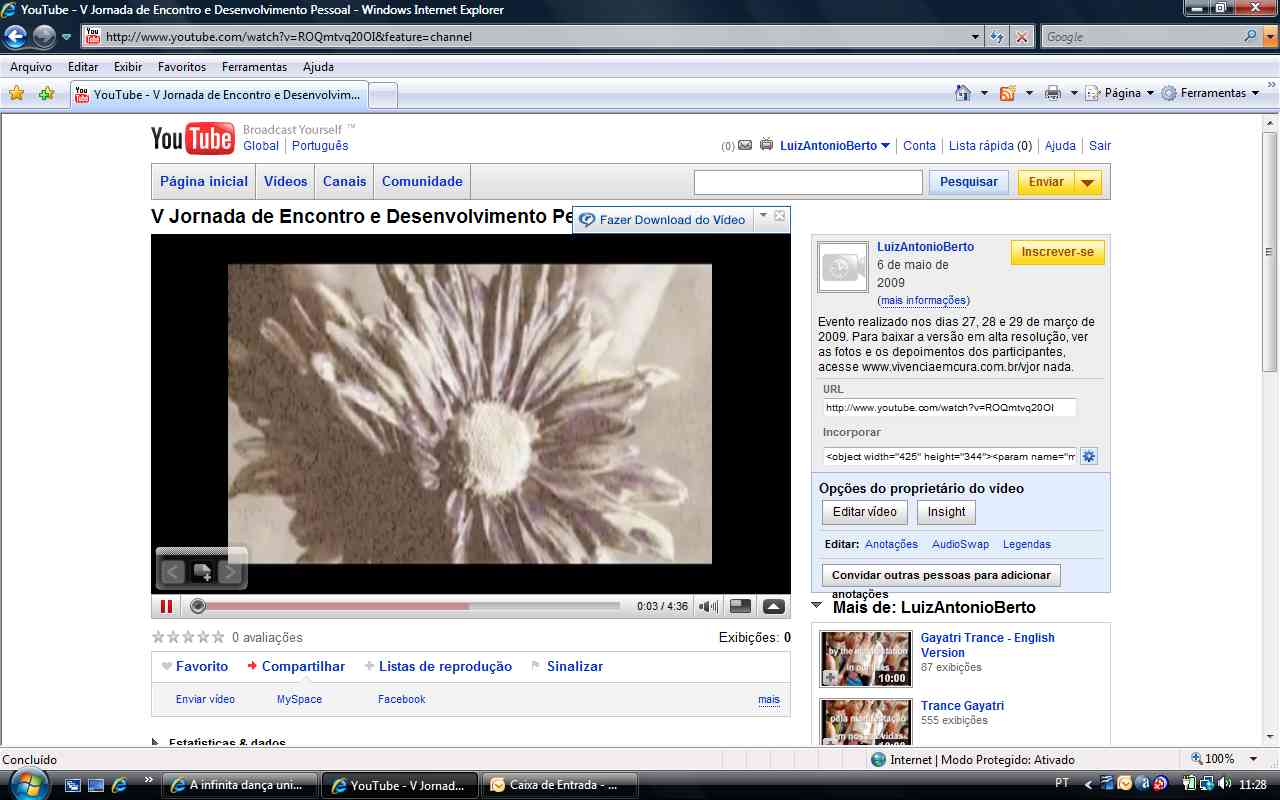Click the IE Stop loading button

pos(1021,37)
